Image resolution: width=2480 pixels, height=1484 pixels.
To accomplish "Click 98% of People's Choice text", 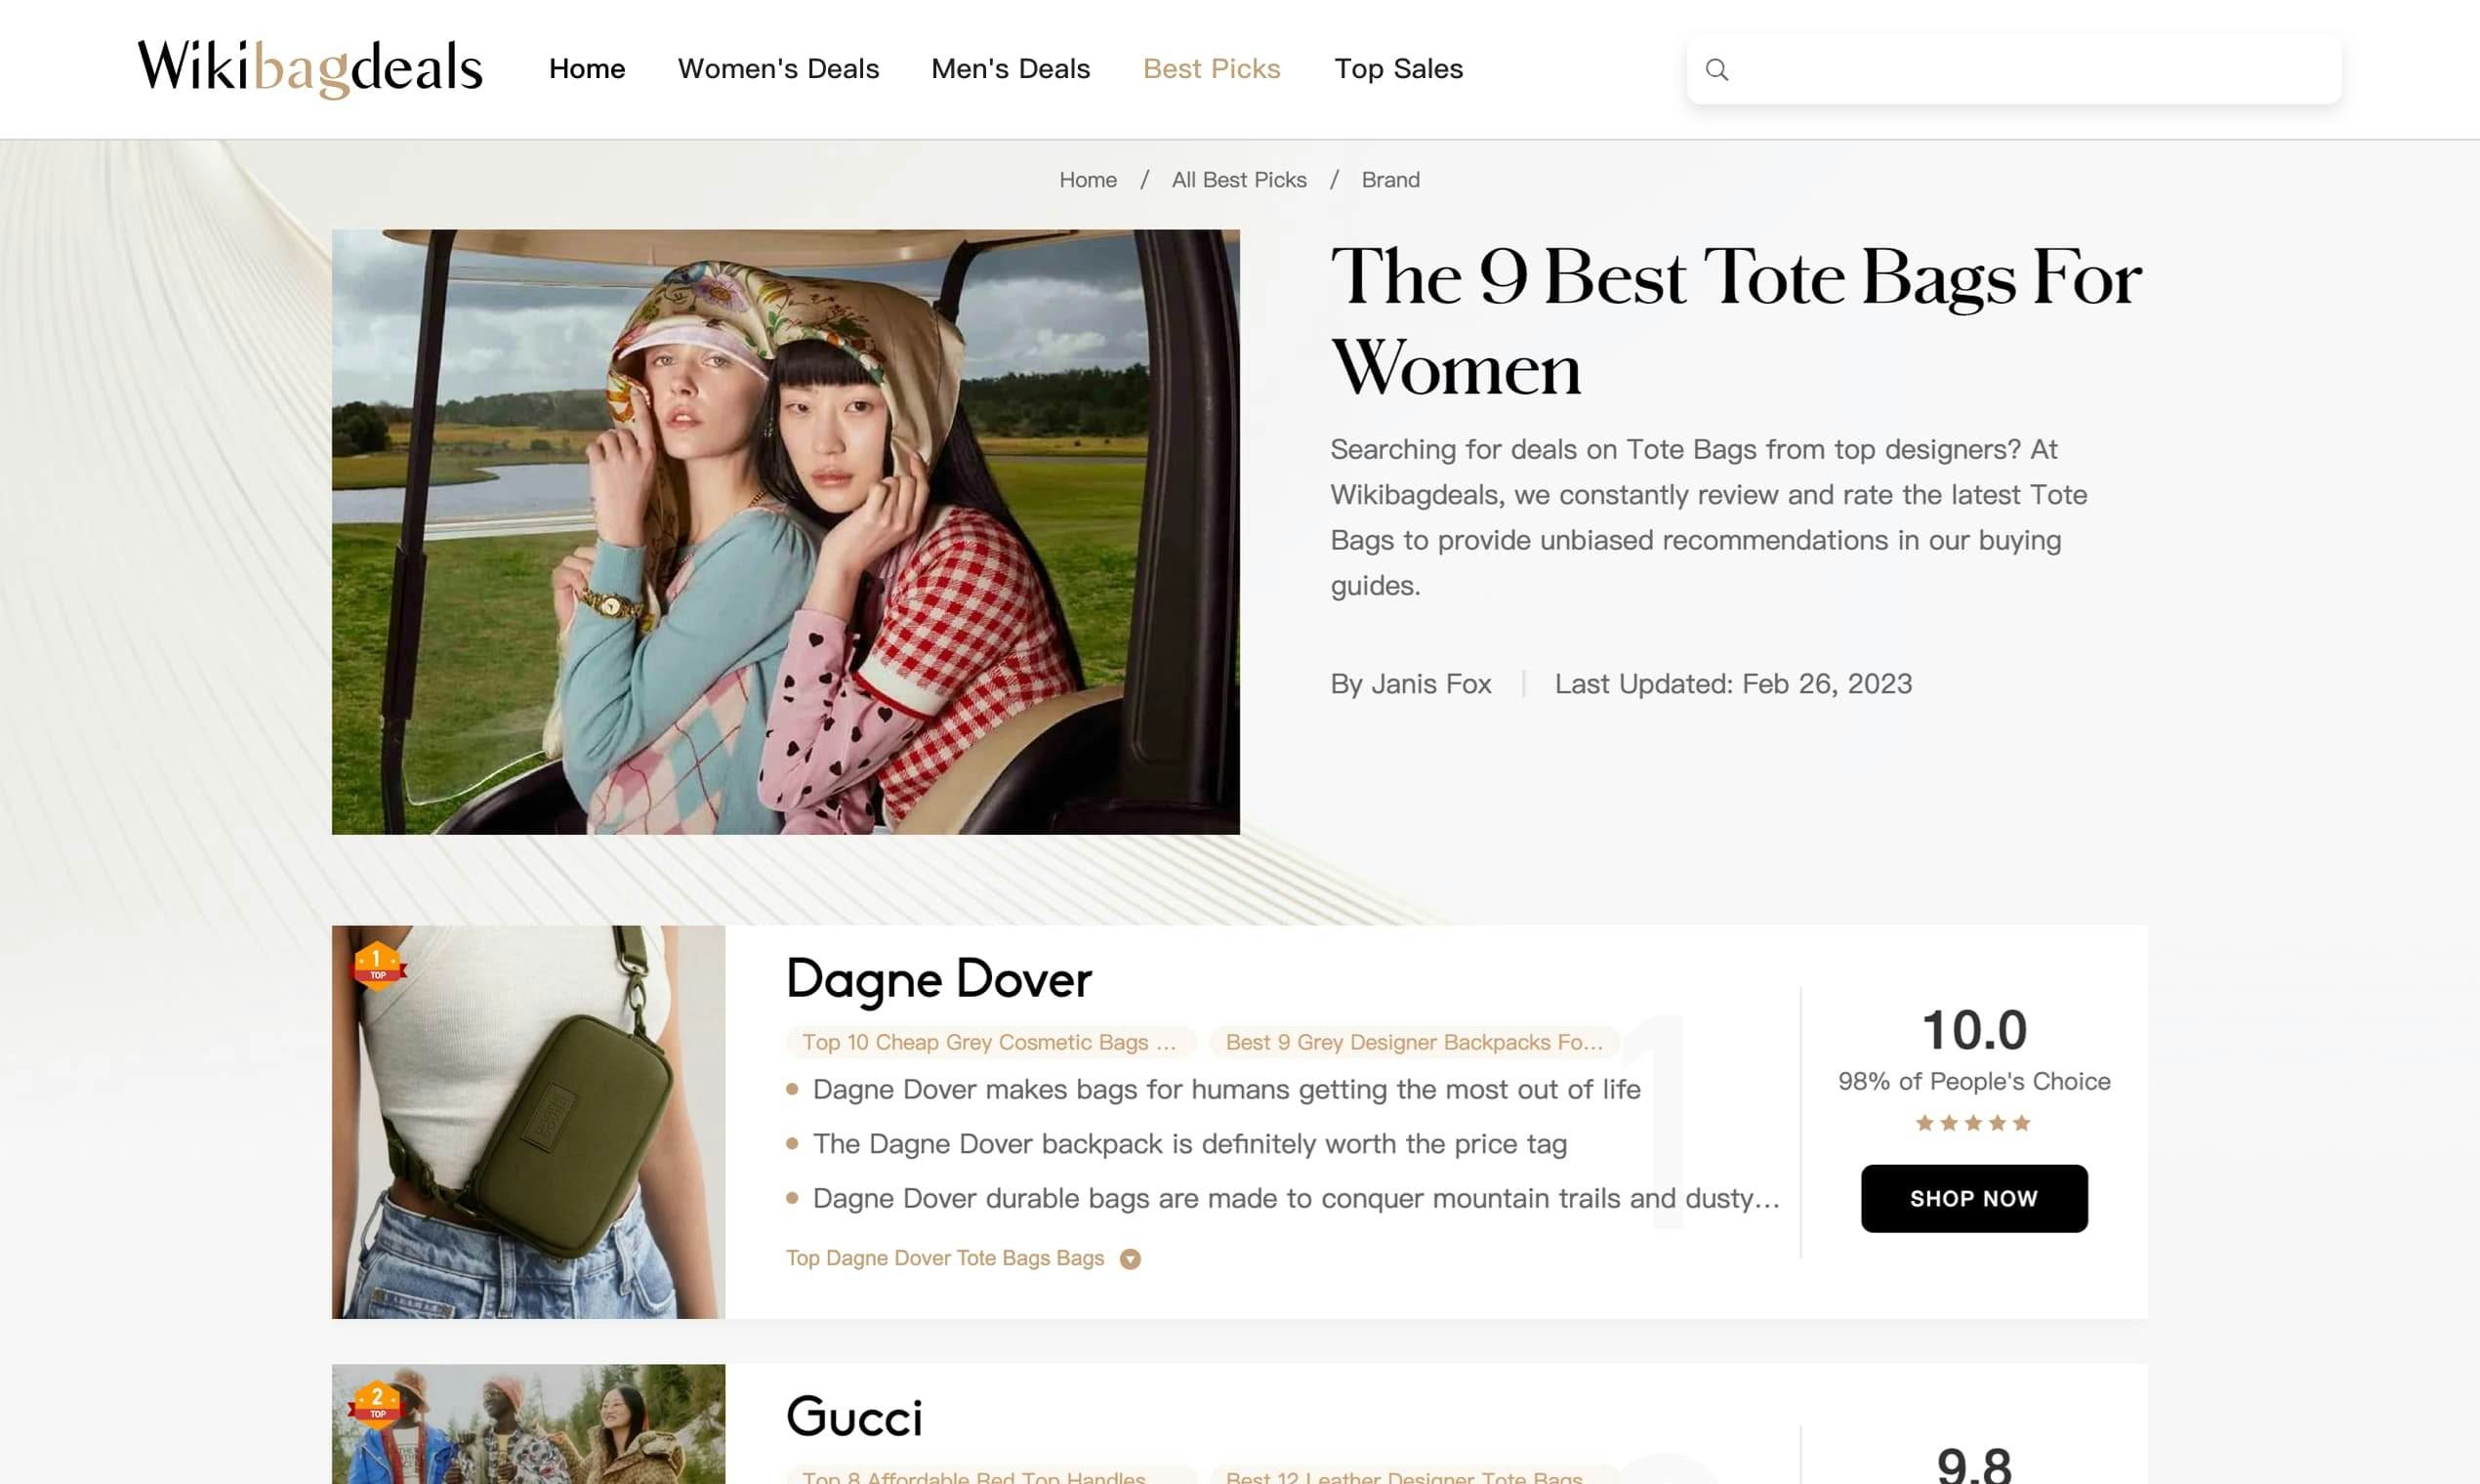I will click(1974, 1081).
